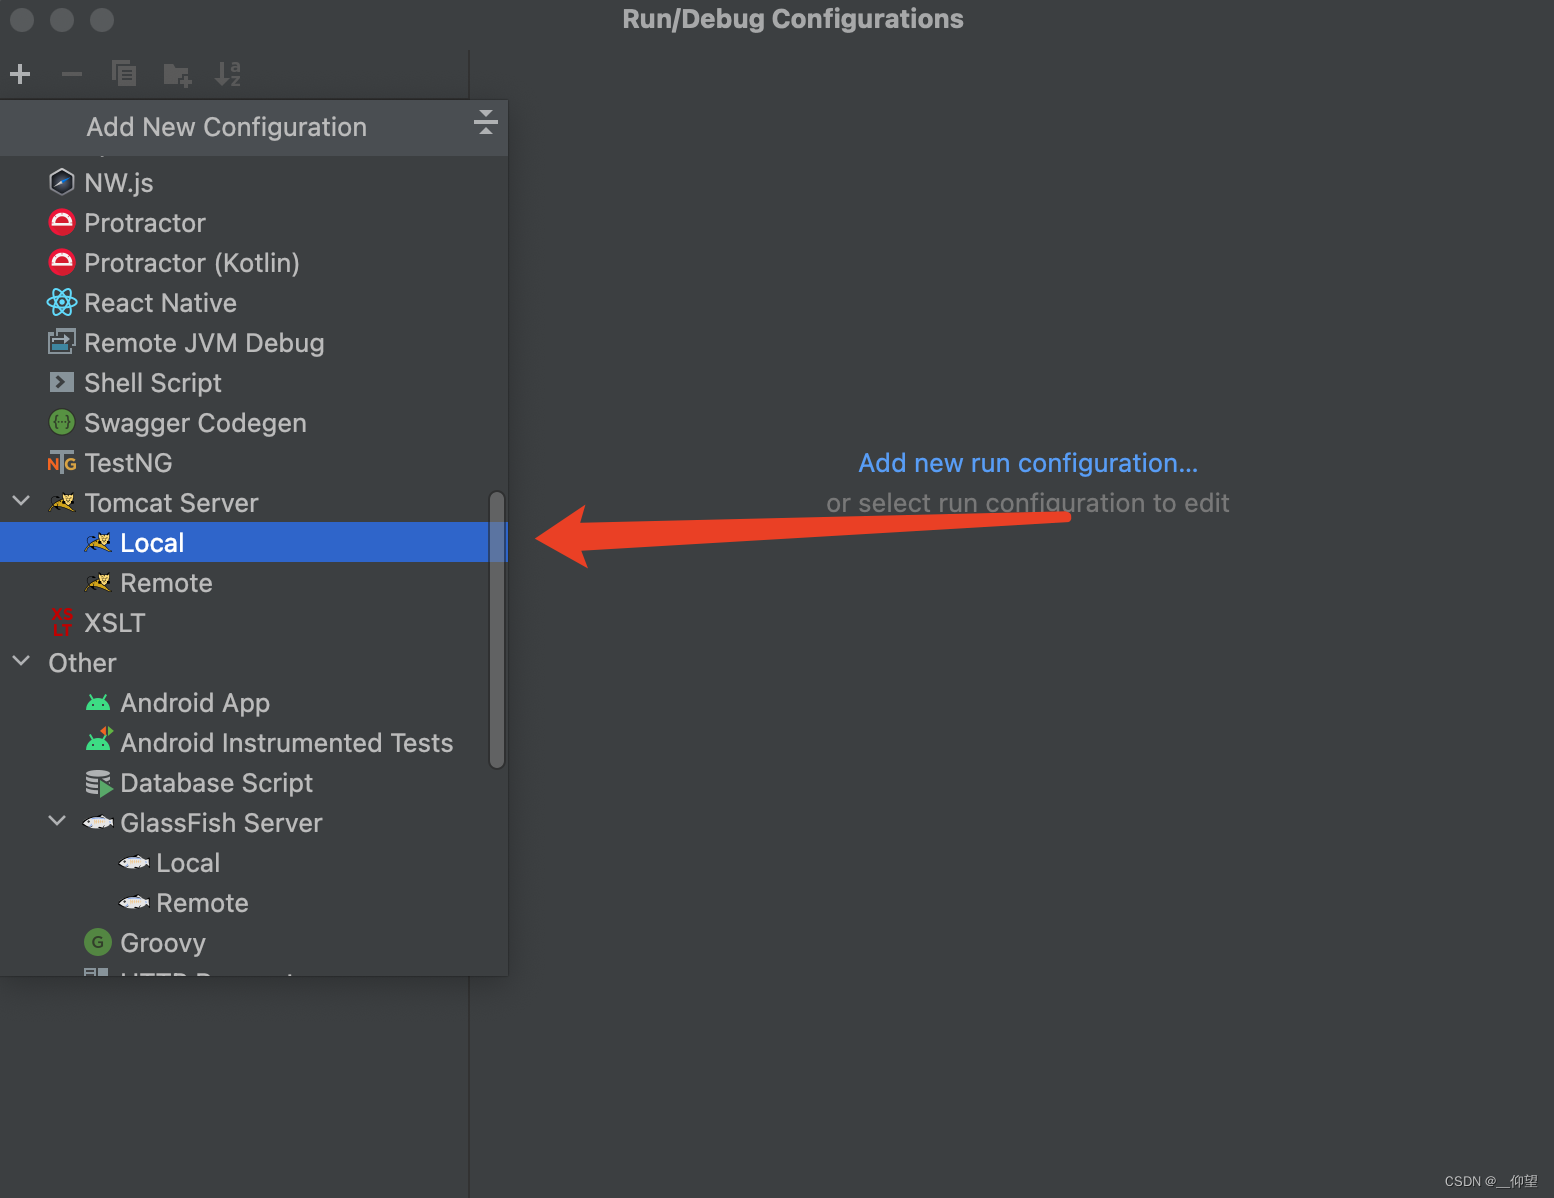Click the green Swagger Codegen icon
1554x1198 pixels.
coord(62,422)
